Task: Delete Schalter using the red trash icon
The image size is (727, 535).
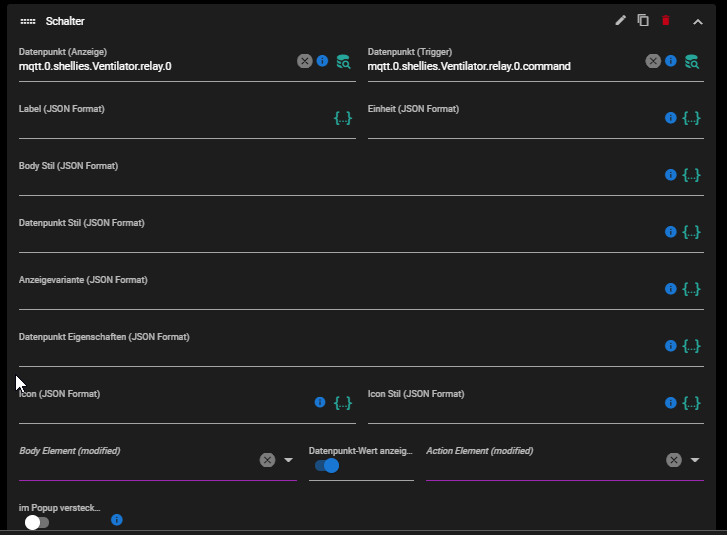Action: click(x=666, y=20)
